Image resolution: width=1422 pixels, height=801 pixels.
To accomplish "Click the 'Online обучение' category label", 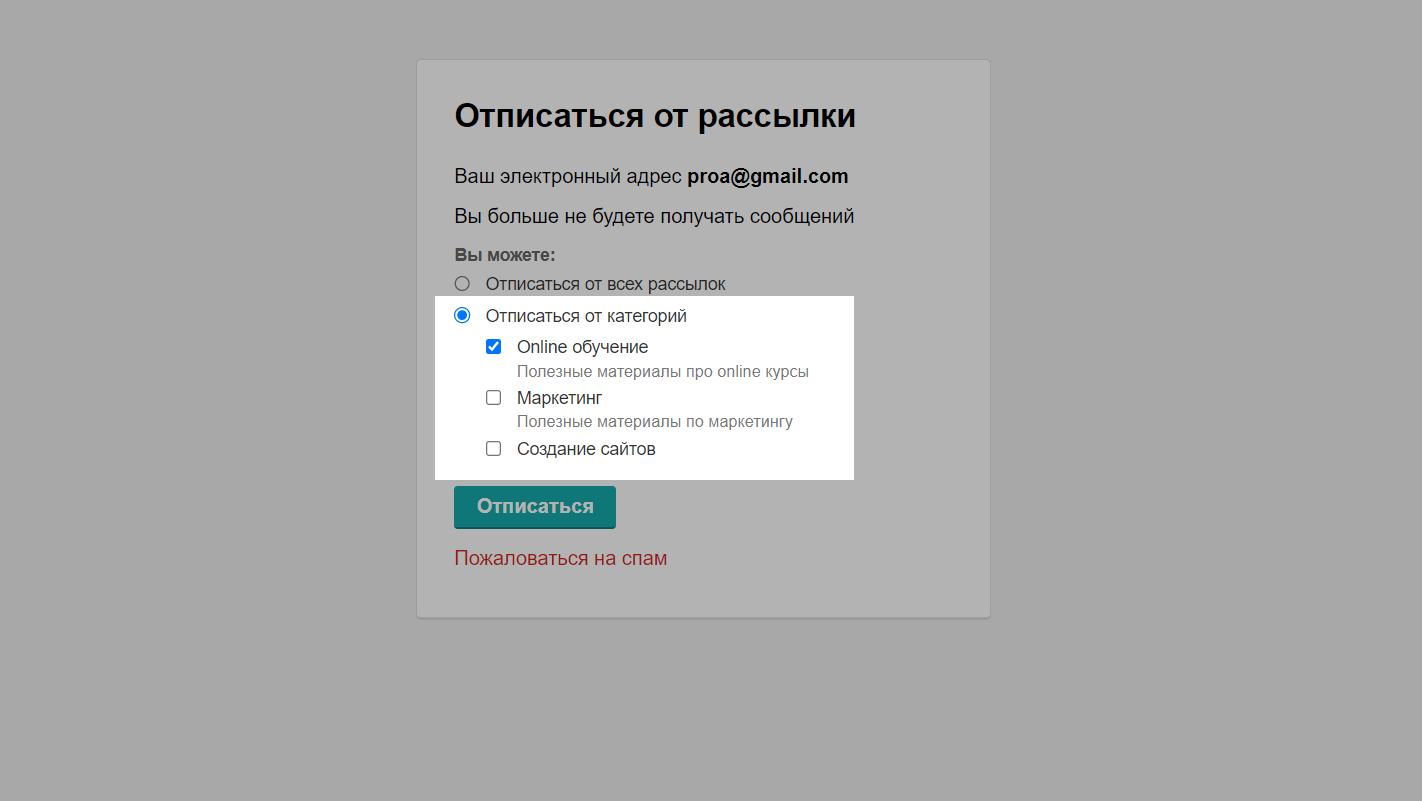I will coord(582,347).
